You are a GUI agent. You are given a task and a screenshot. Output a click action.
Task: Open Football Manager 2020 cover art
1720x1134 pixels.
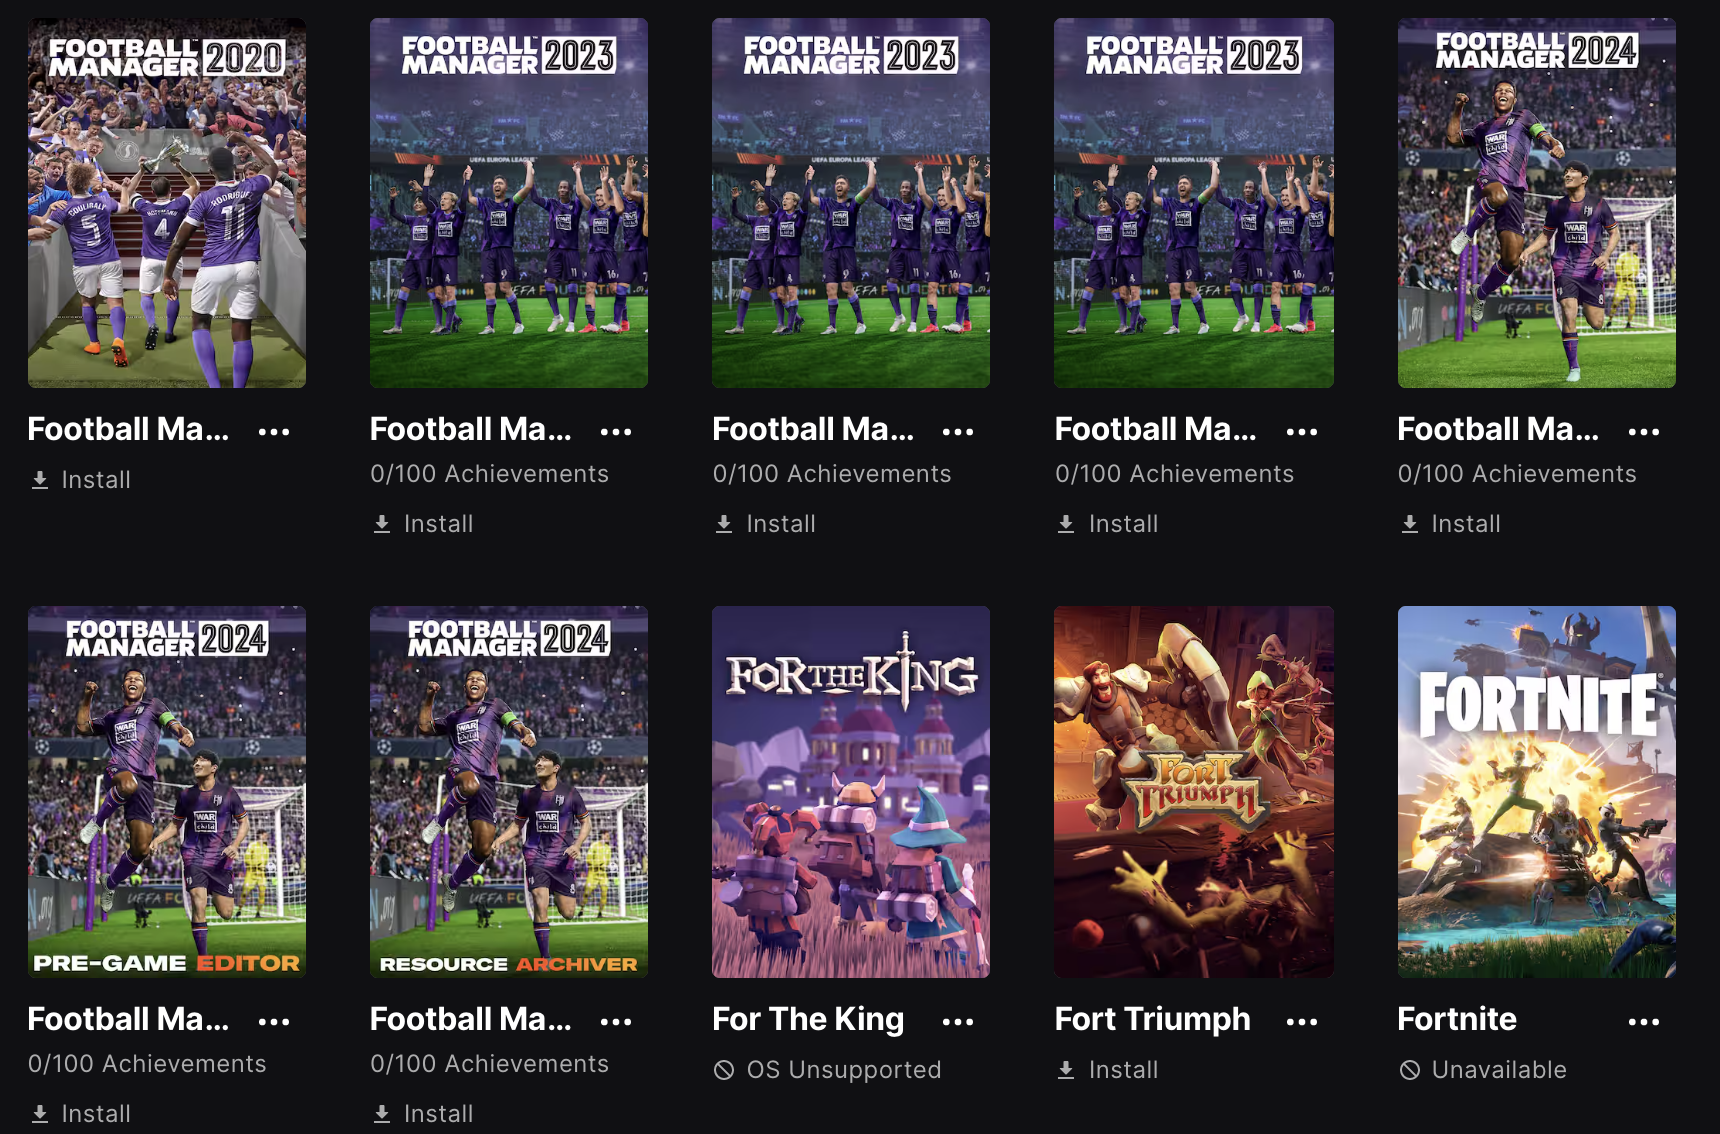click(x=167, y=203)
